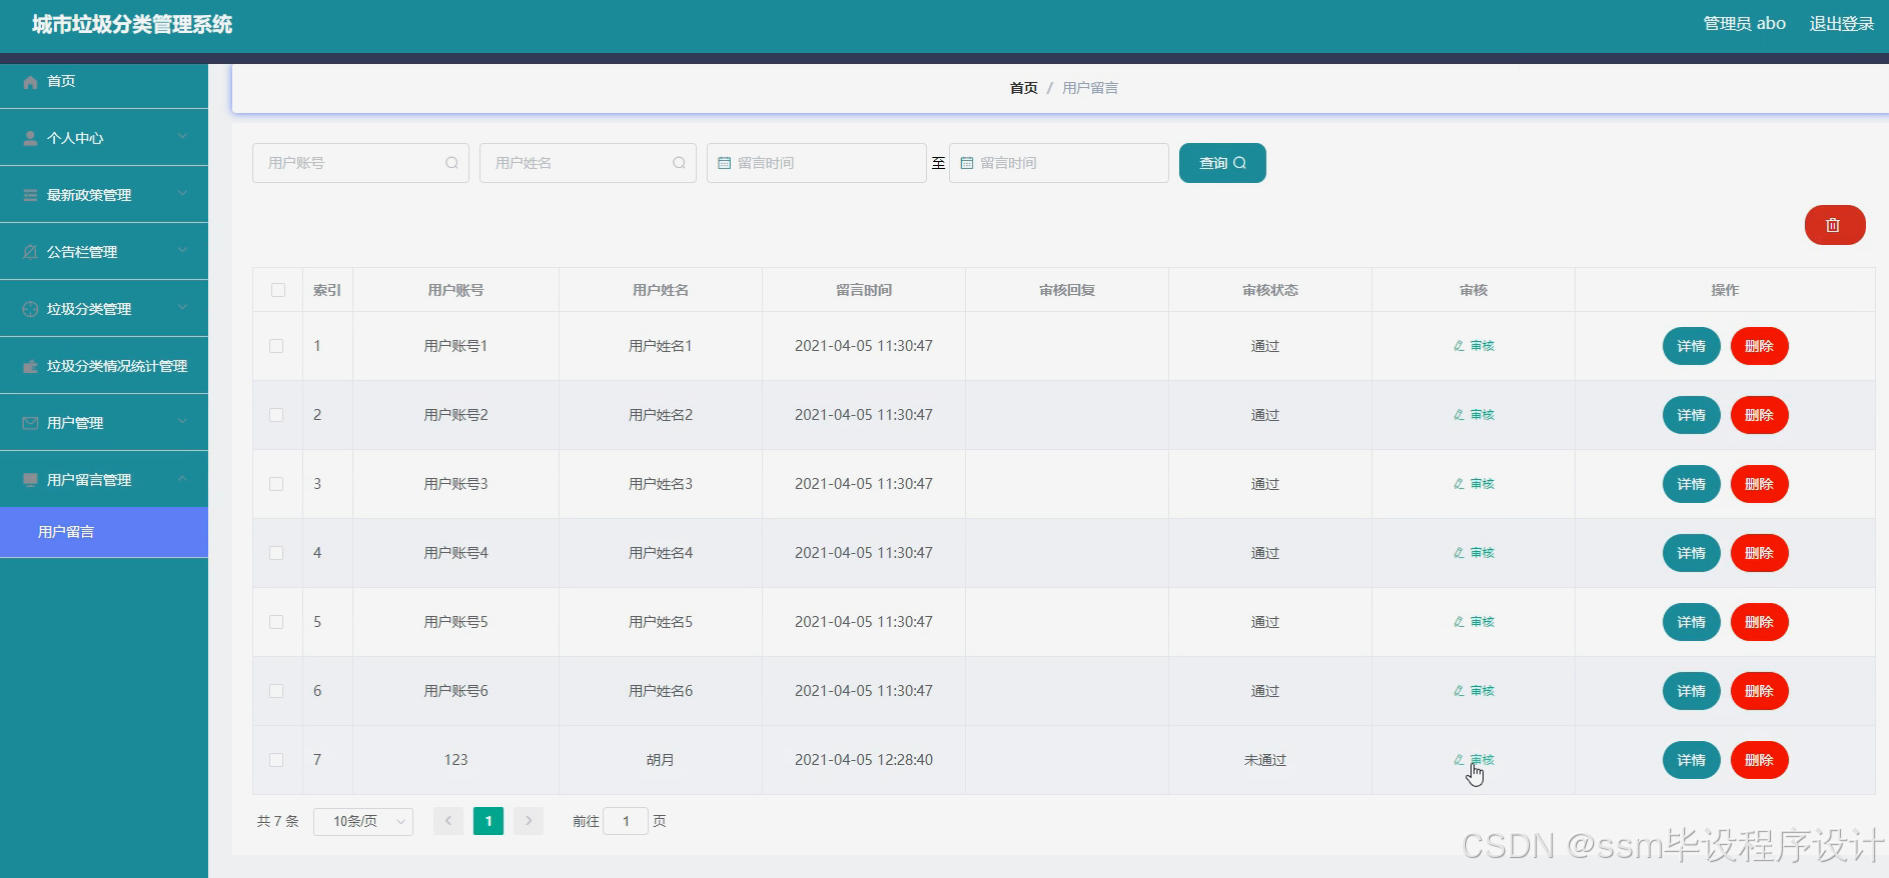1889x878 pixels.
Task: Click search icon in 用户账号 field
Action: pyautogui.click(x=452, y=163)
